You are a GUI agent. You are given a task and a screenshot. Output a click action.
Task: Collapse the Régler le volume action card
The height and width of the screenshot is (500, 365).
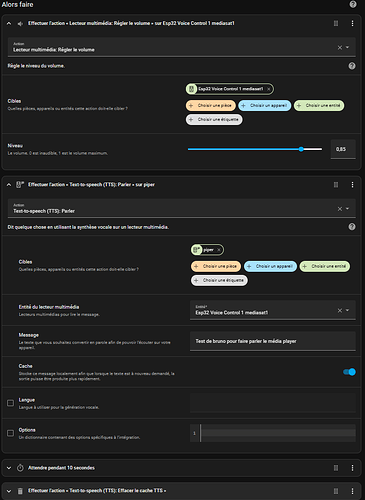click(x=9, y=23)
